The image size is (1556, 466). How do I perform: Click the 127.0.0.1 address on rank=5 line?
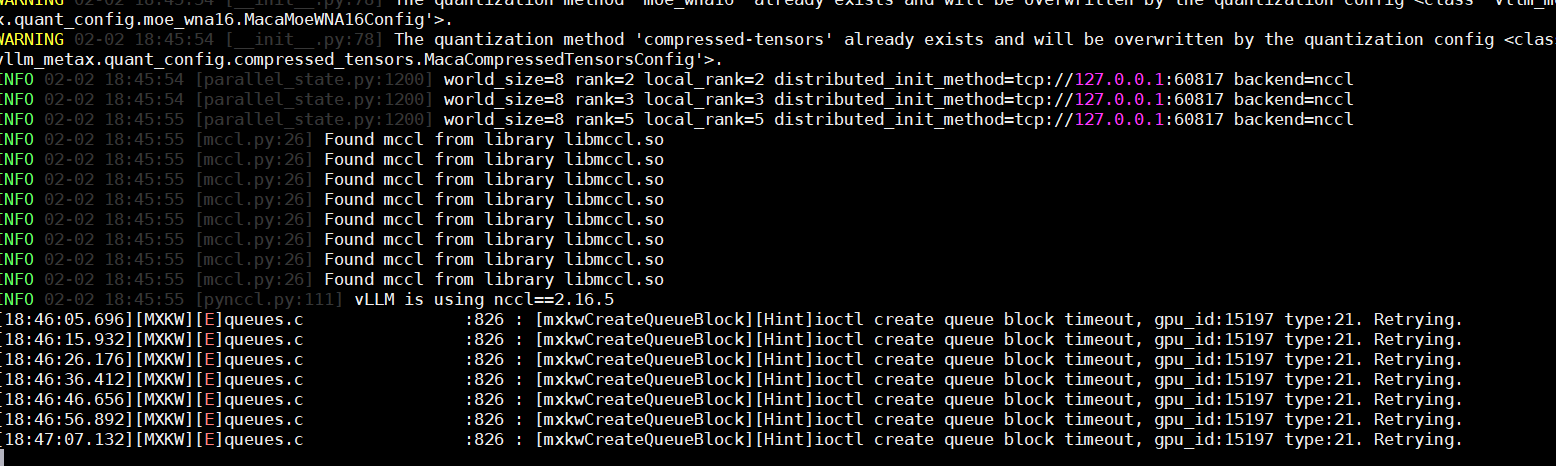[x=1119, y=119]
